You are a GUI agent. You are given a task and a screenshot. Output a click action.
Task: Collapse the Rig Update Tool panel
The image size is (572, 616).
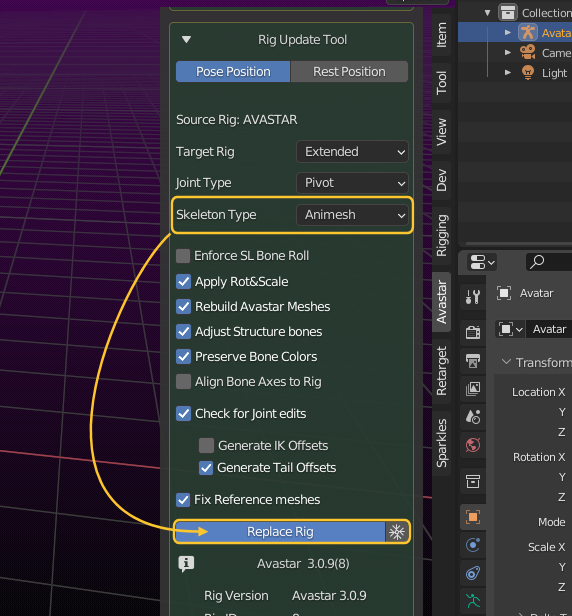pos(186,40)
